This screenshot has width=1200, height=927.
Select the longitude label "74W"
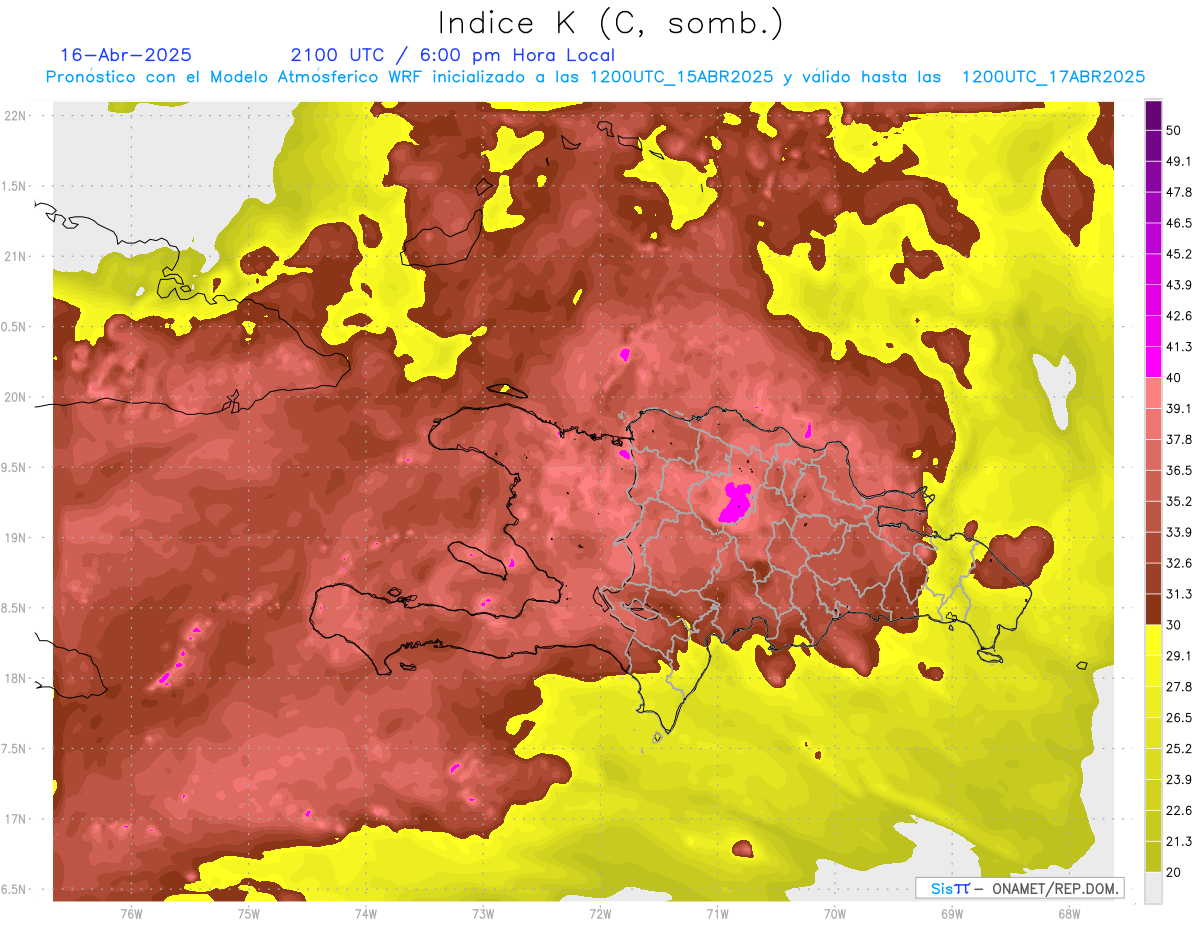(x=366, y=914)
